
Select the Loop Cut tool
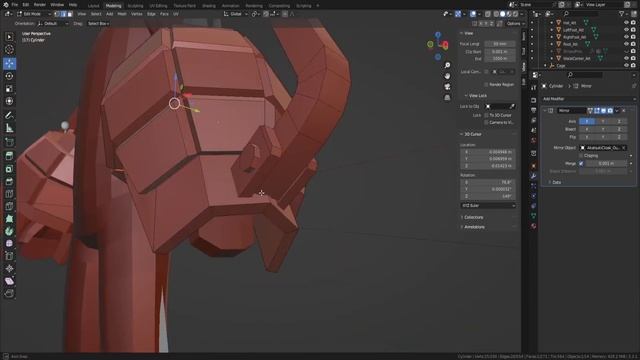pyautogui.click(x=9, y=194)
